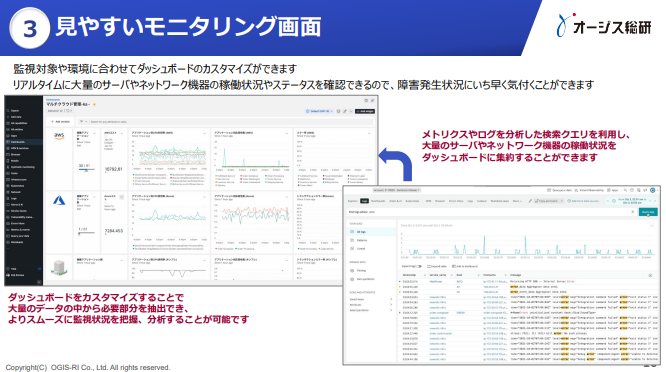Switch to Dashboards tab in logs window

378,201
